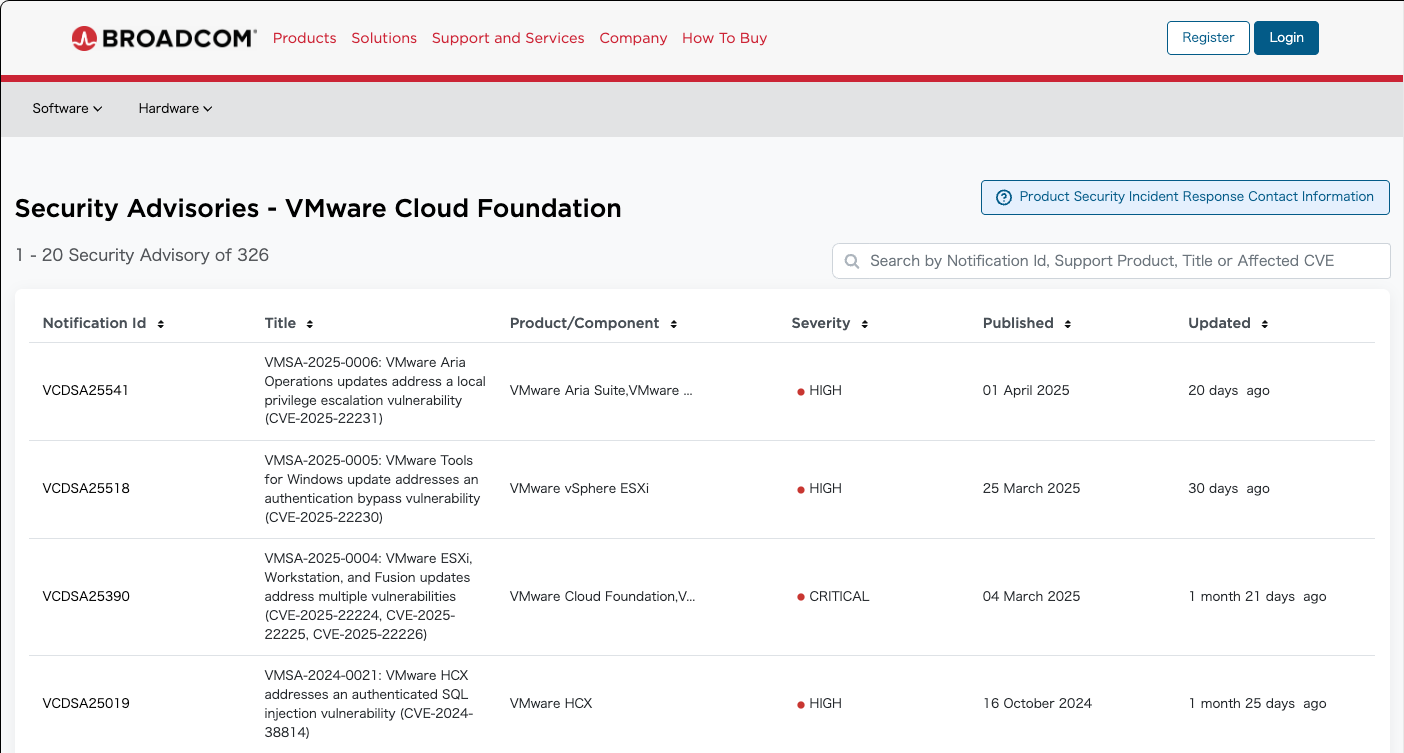Open Support and Services menu
This screenshot has width=1404, height=753.
click(508, 38)
